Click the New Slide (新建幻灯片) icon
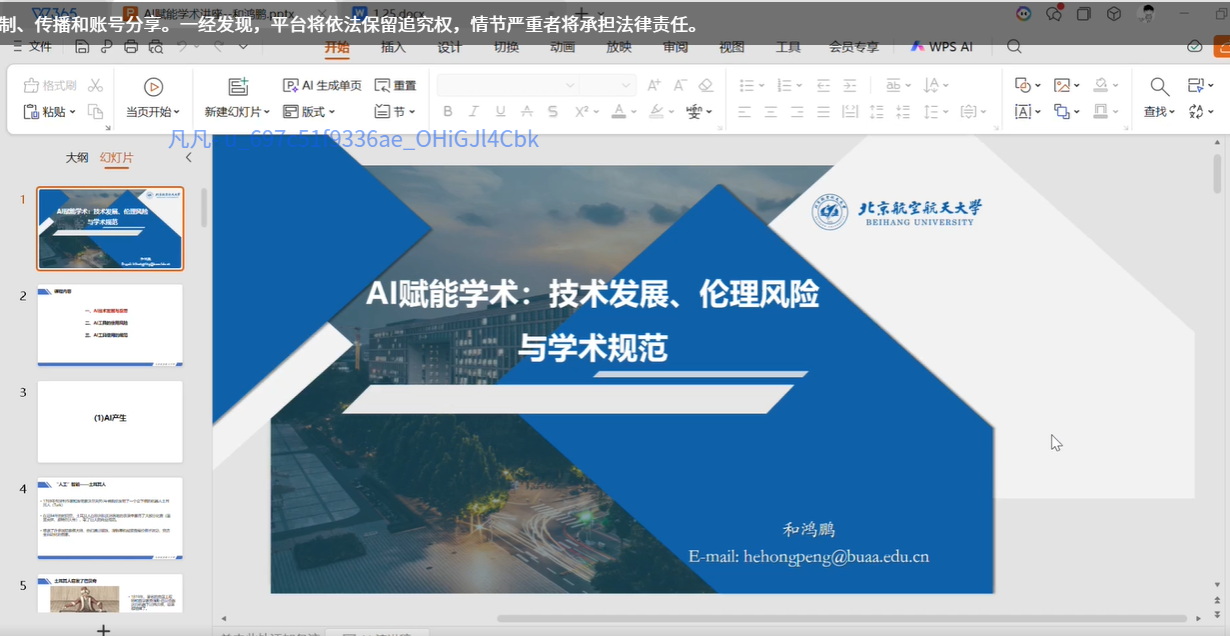The image size is (1230, 636). [238, 87]
